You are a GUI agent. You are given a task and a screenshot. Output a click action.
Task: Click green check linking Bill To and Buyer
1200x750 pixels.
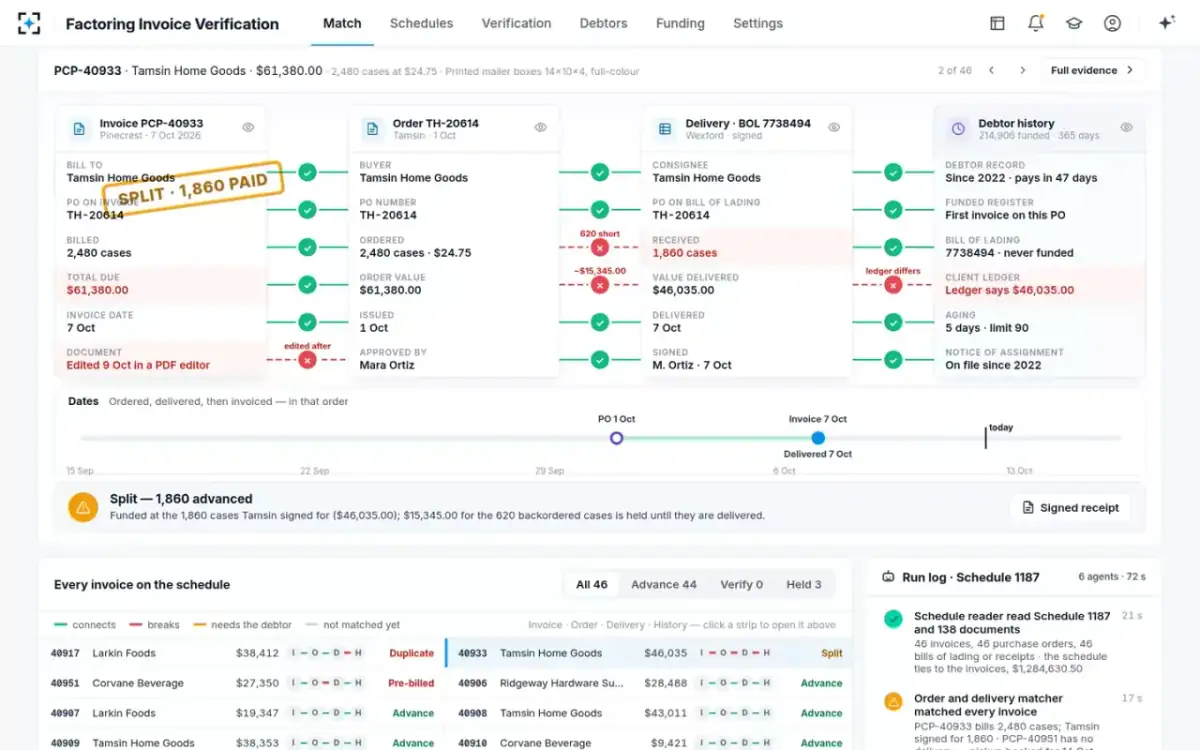tap(307, 172)
